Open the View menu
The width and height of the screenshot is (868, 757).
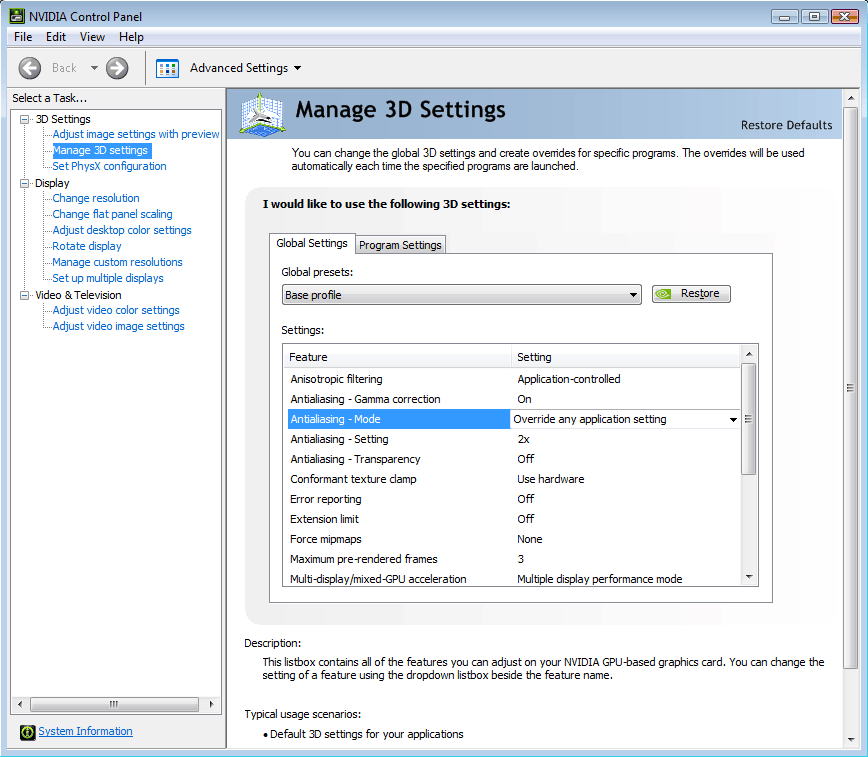click(x=92, y=37)
